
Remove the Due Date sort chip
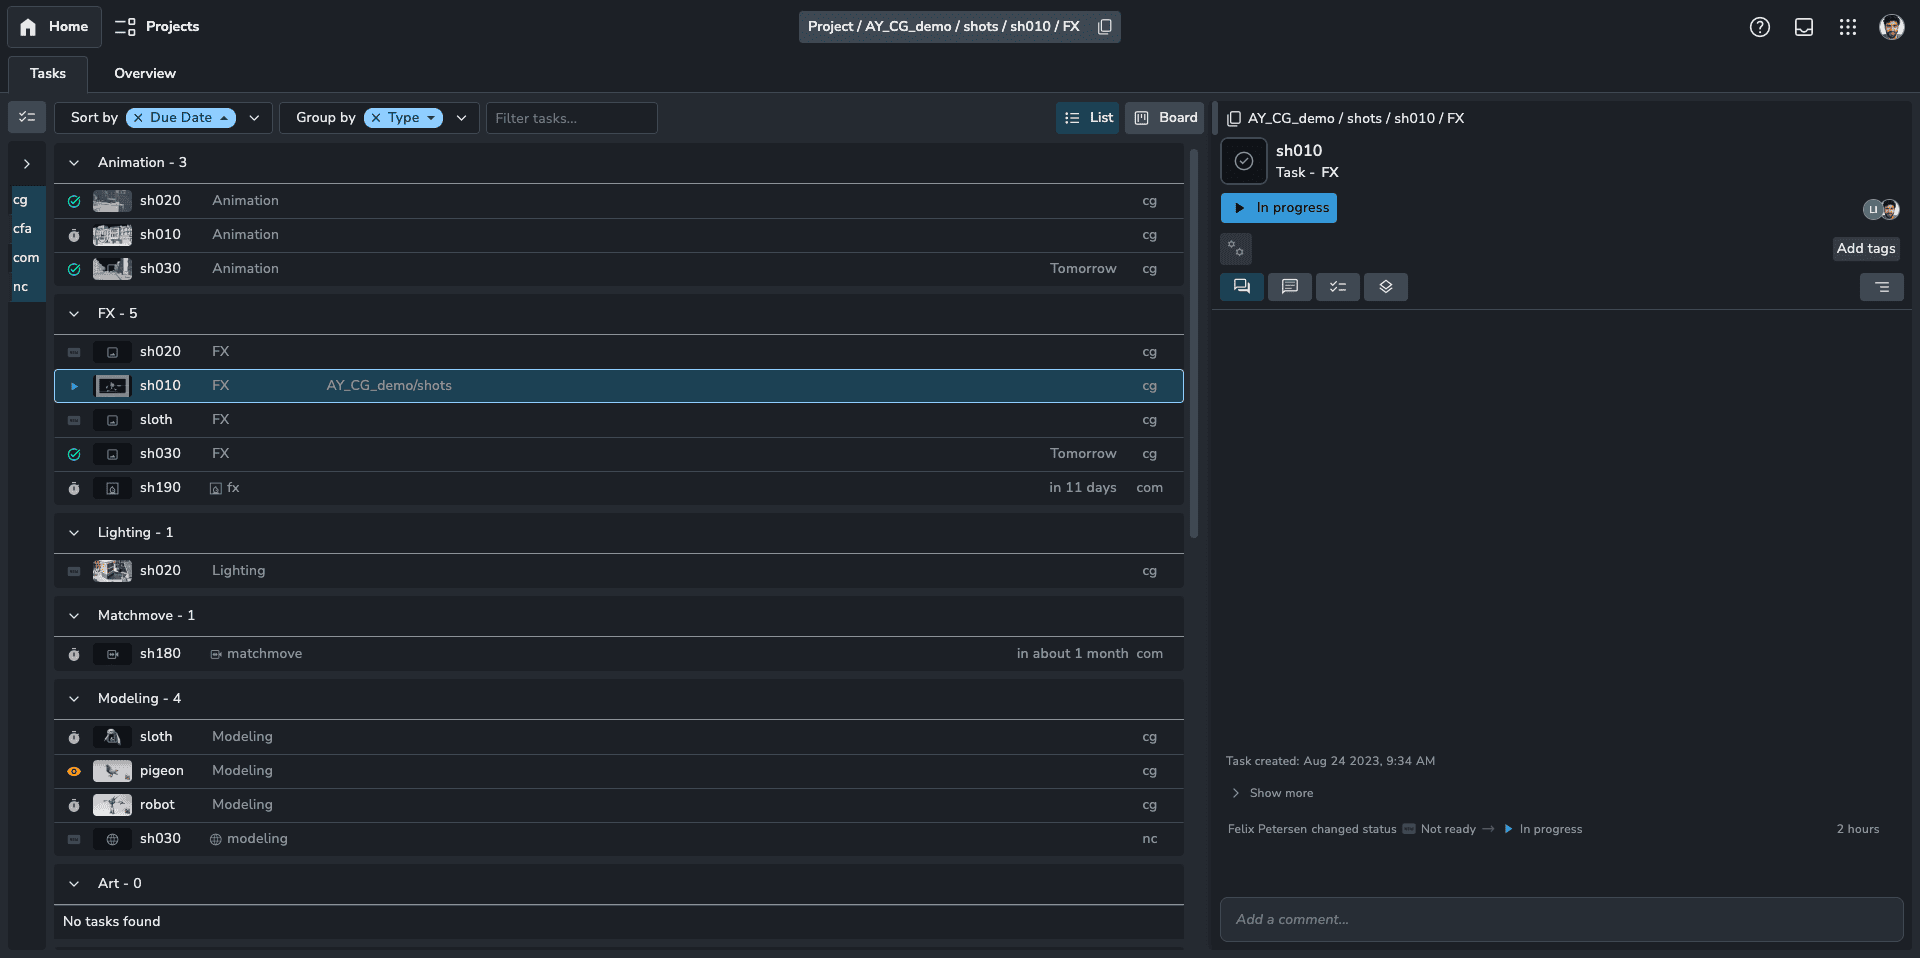point(138,118)
